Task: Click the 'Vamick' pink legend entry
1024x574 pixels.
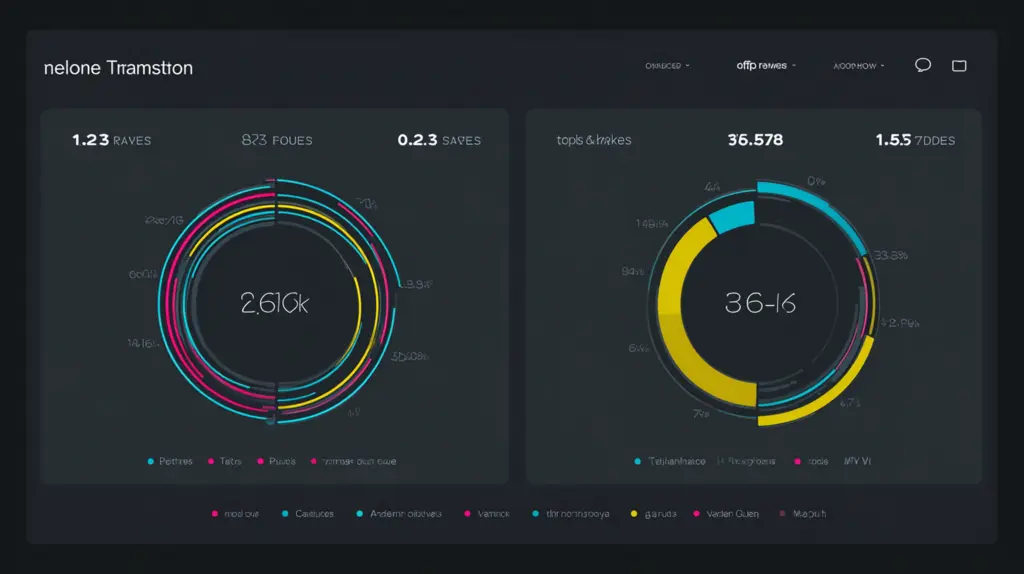Action: coord(488,514)
